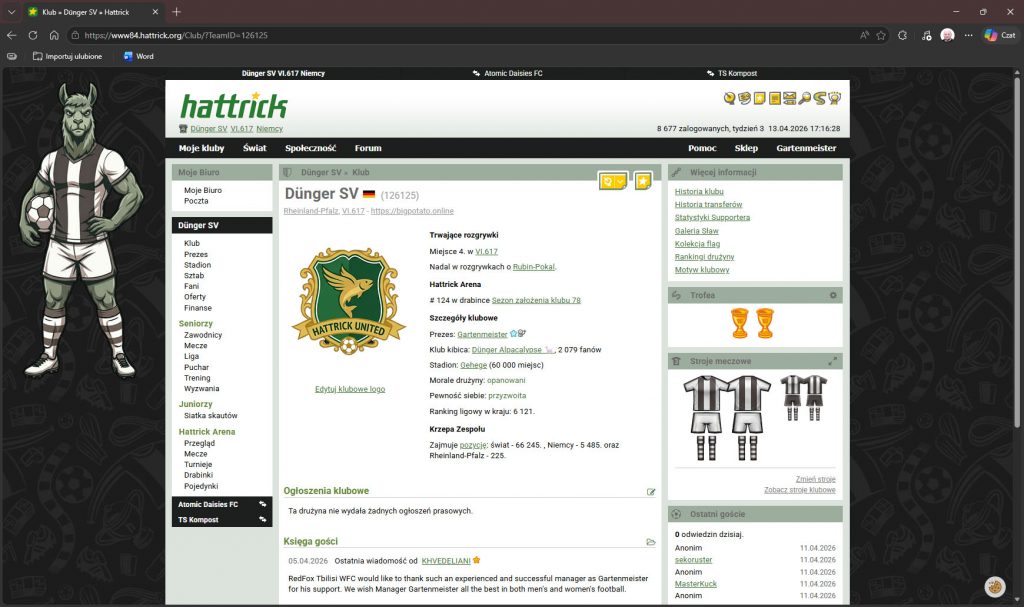1024x607 pixels.
Task: Open the Moje kluby menu
Action: (x=200, y=148)
